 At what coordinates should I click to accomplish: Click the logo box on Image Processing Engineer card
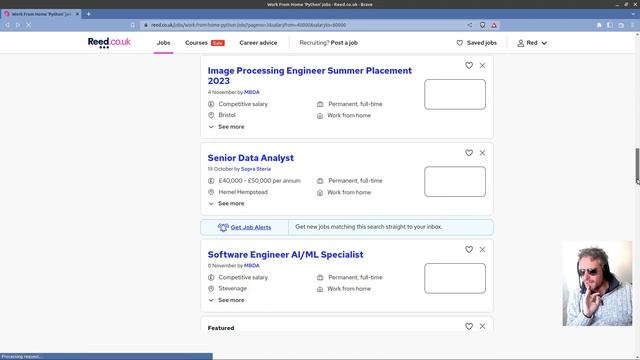pos(455,94)
